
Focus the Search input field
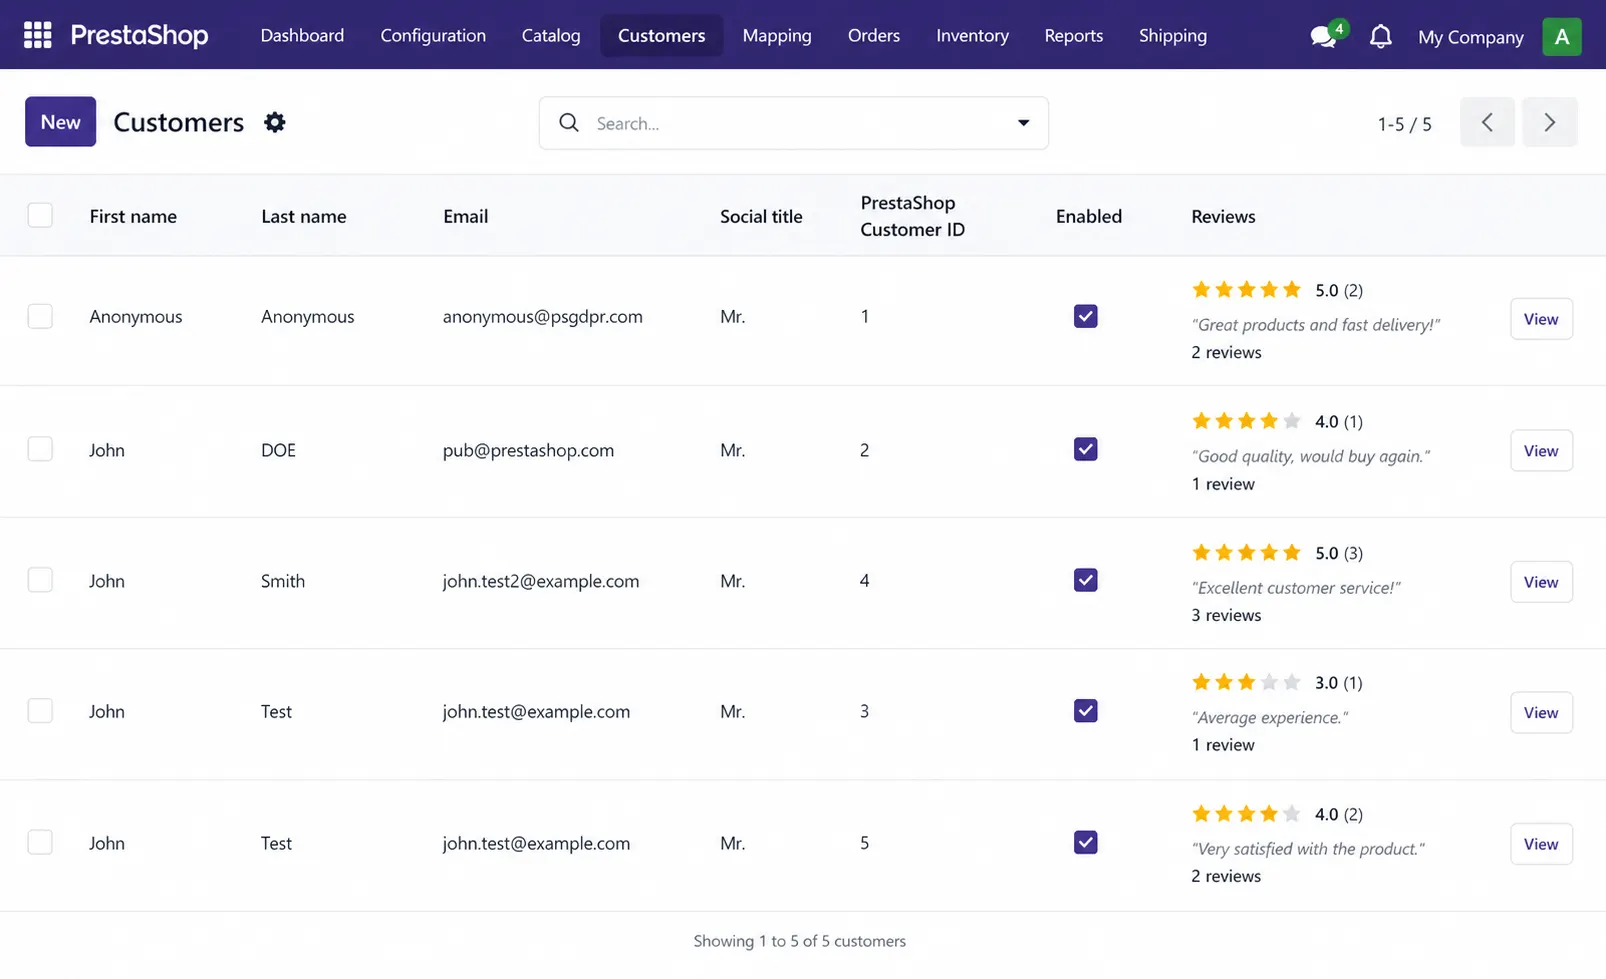click(x=794, y=123)
